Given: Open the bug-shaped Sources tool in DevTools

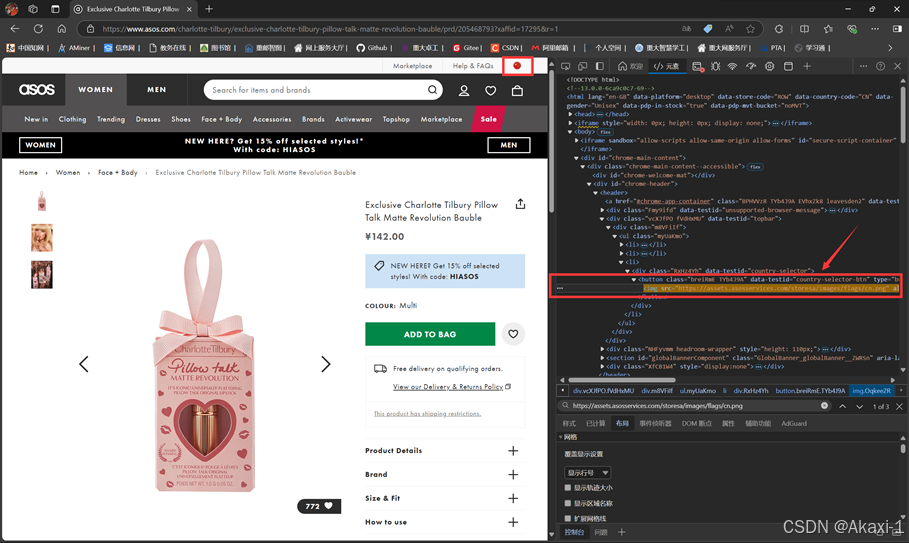Looking at the screenshot, I should pyautogui.click(x=715, y=66).
